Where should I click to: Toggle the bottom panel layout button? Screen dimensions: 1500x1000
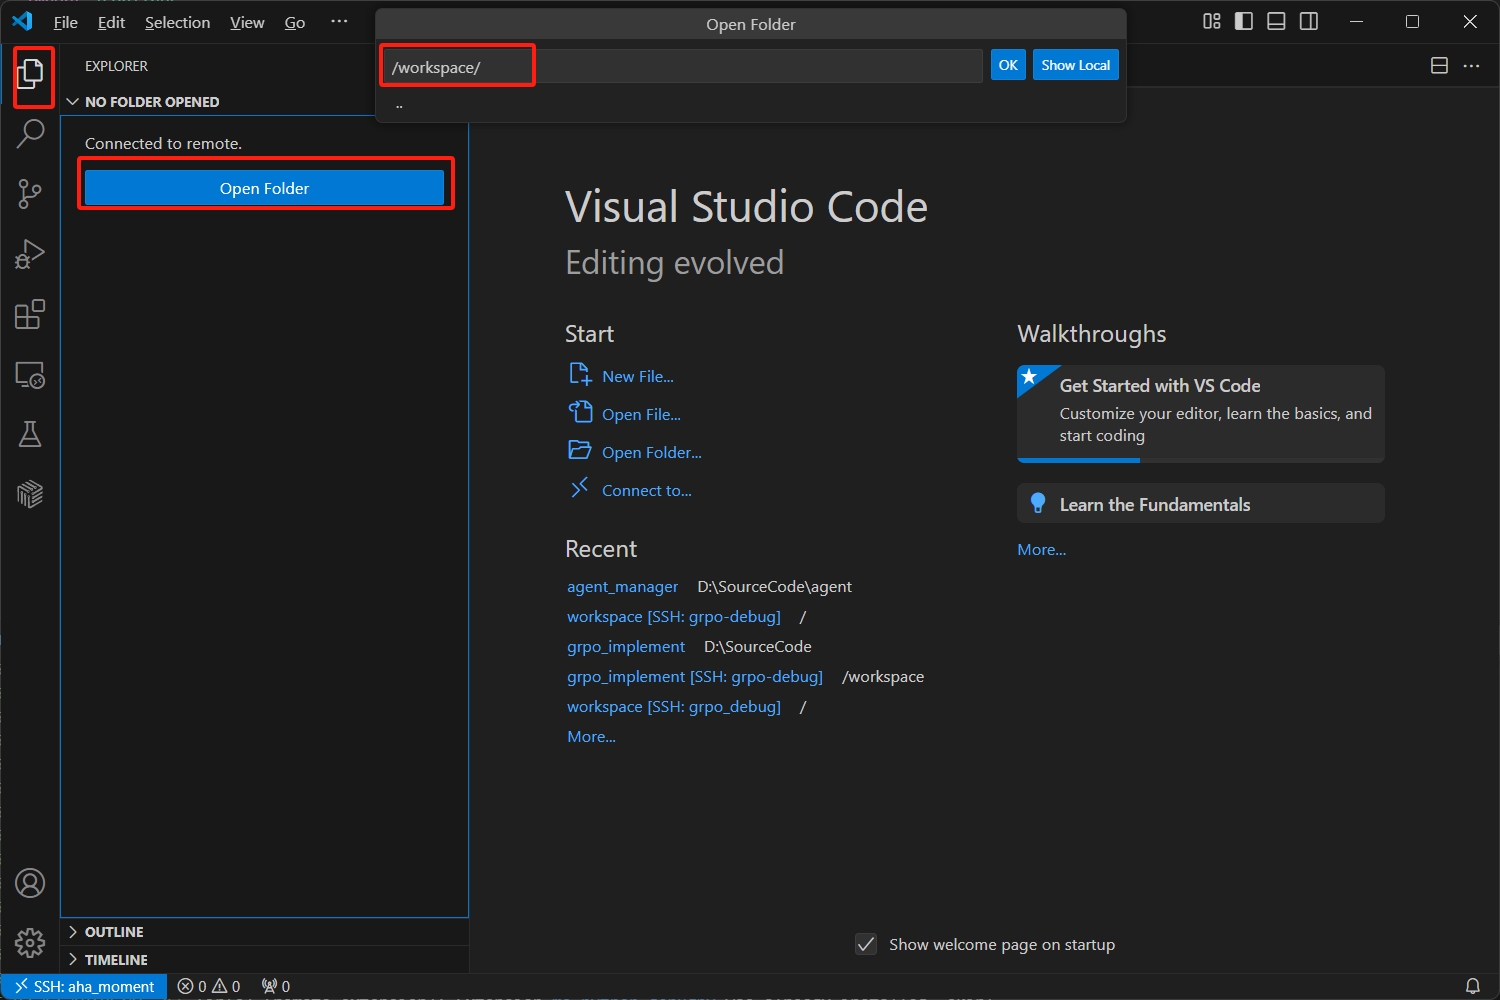click(x=1276, y=22)
